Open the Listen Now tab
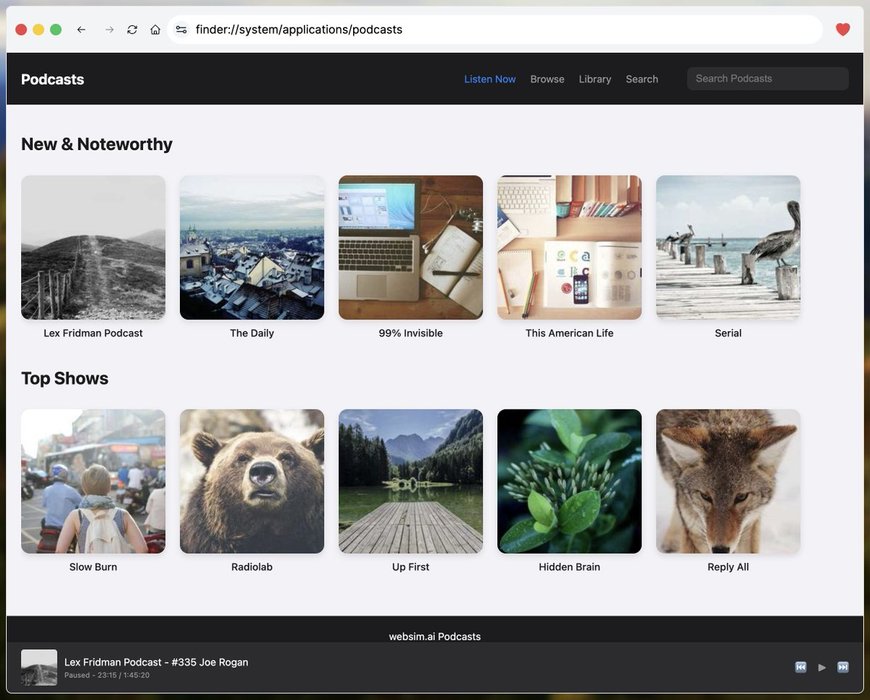 pos(489,79)
